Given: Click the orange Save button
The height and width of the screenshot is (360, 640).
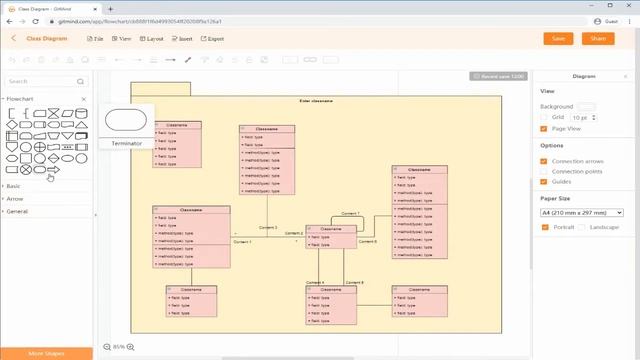Looking at the screenshot, I should click(x=558, y=38).
